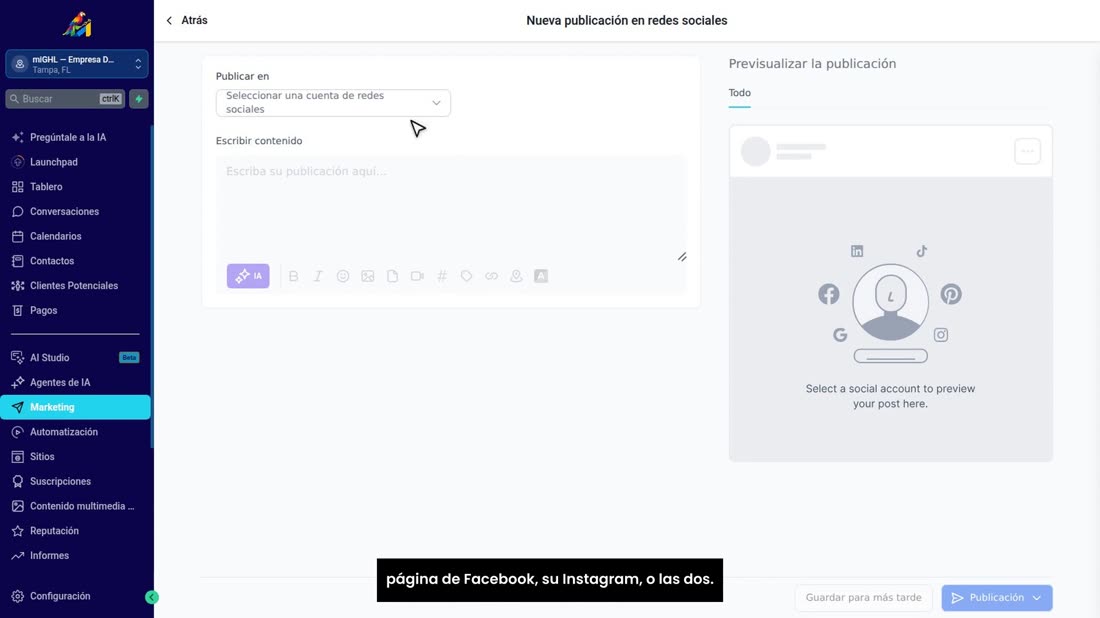This screenshot has width=1100, height=618.
Task: Expand the social account selector dropdown
Action: click(x=333, y=102)
